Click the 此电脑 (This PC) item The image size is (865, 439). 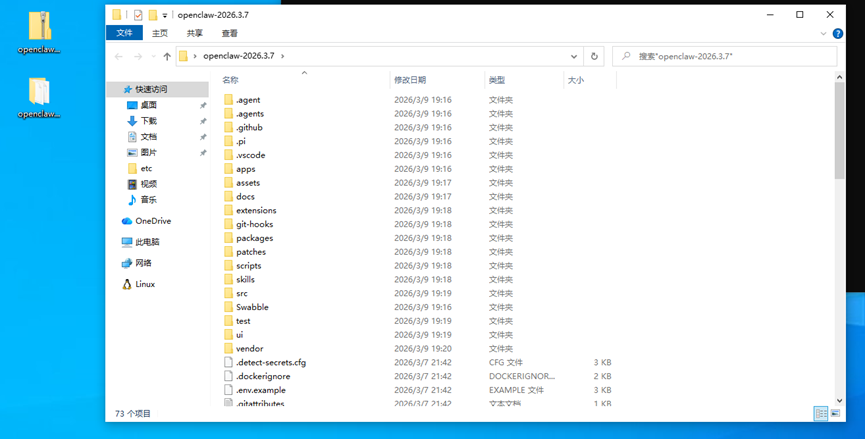[x=147, y=242]
